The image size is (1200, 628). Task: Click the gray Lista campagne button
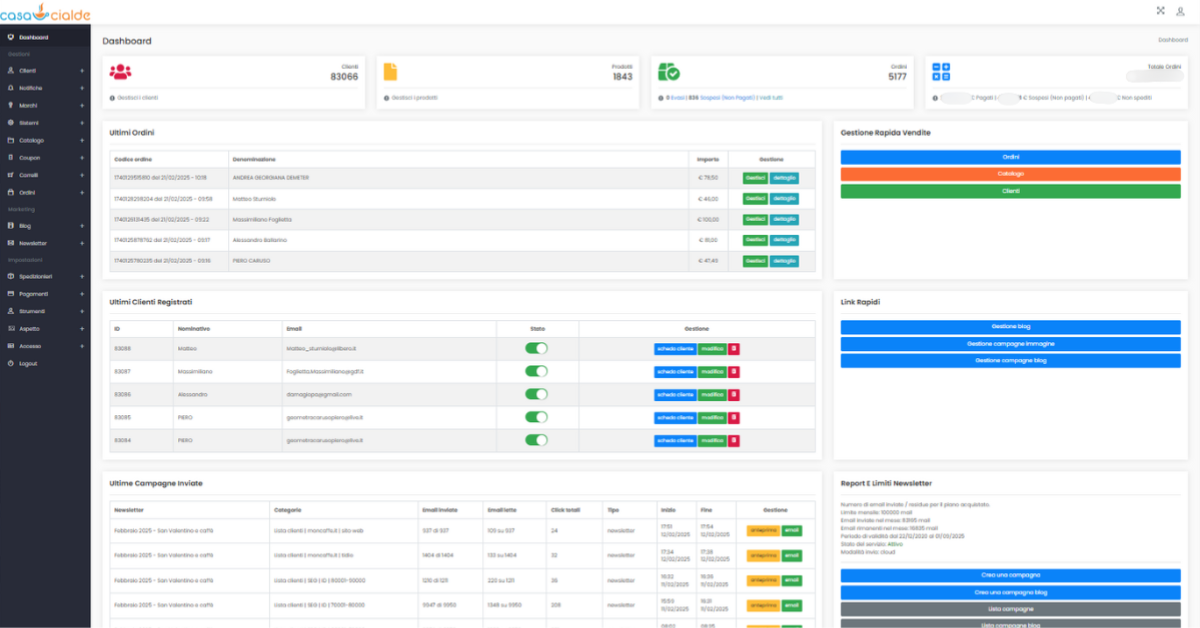(x=1010, y=609)
